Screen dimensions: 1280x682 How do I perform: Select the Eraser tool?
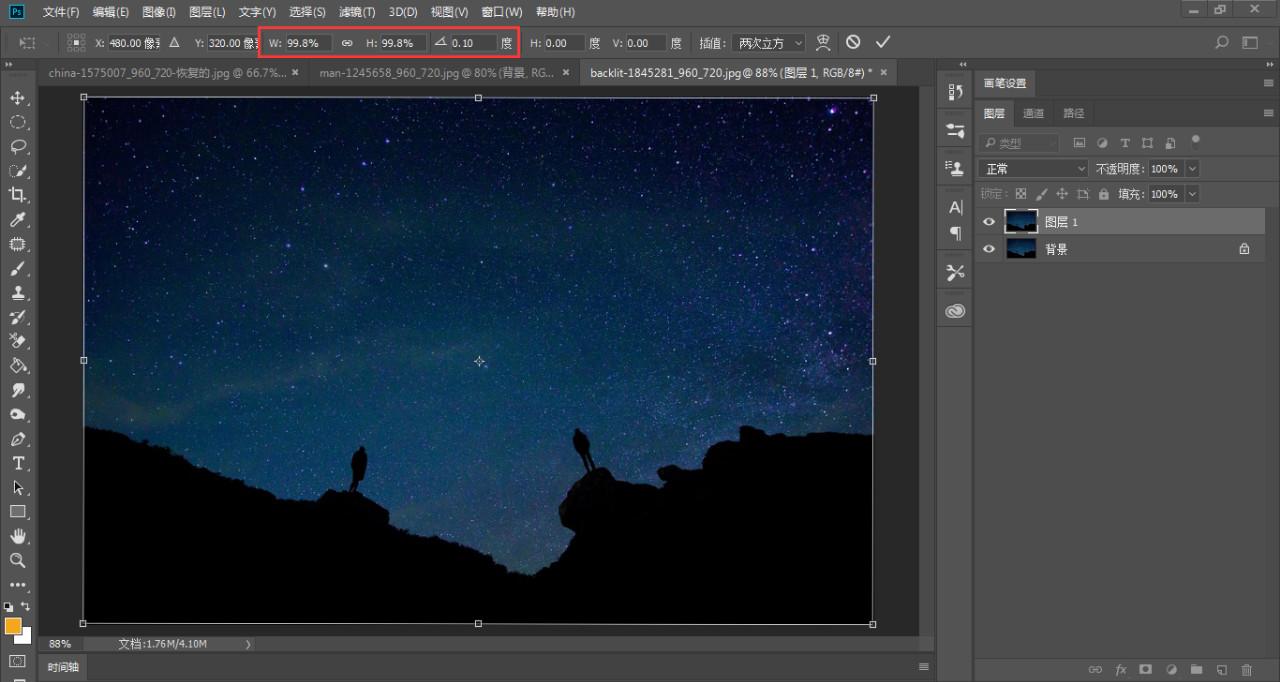click(17, 342)
